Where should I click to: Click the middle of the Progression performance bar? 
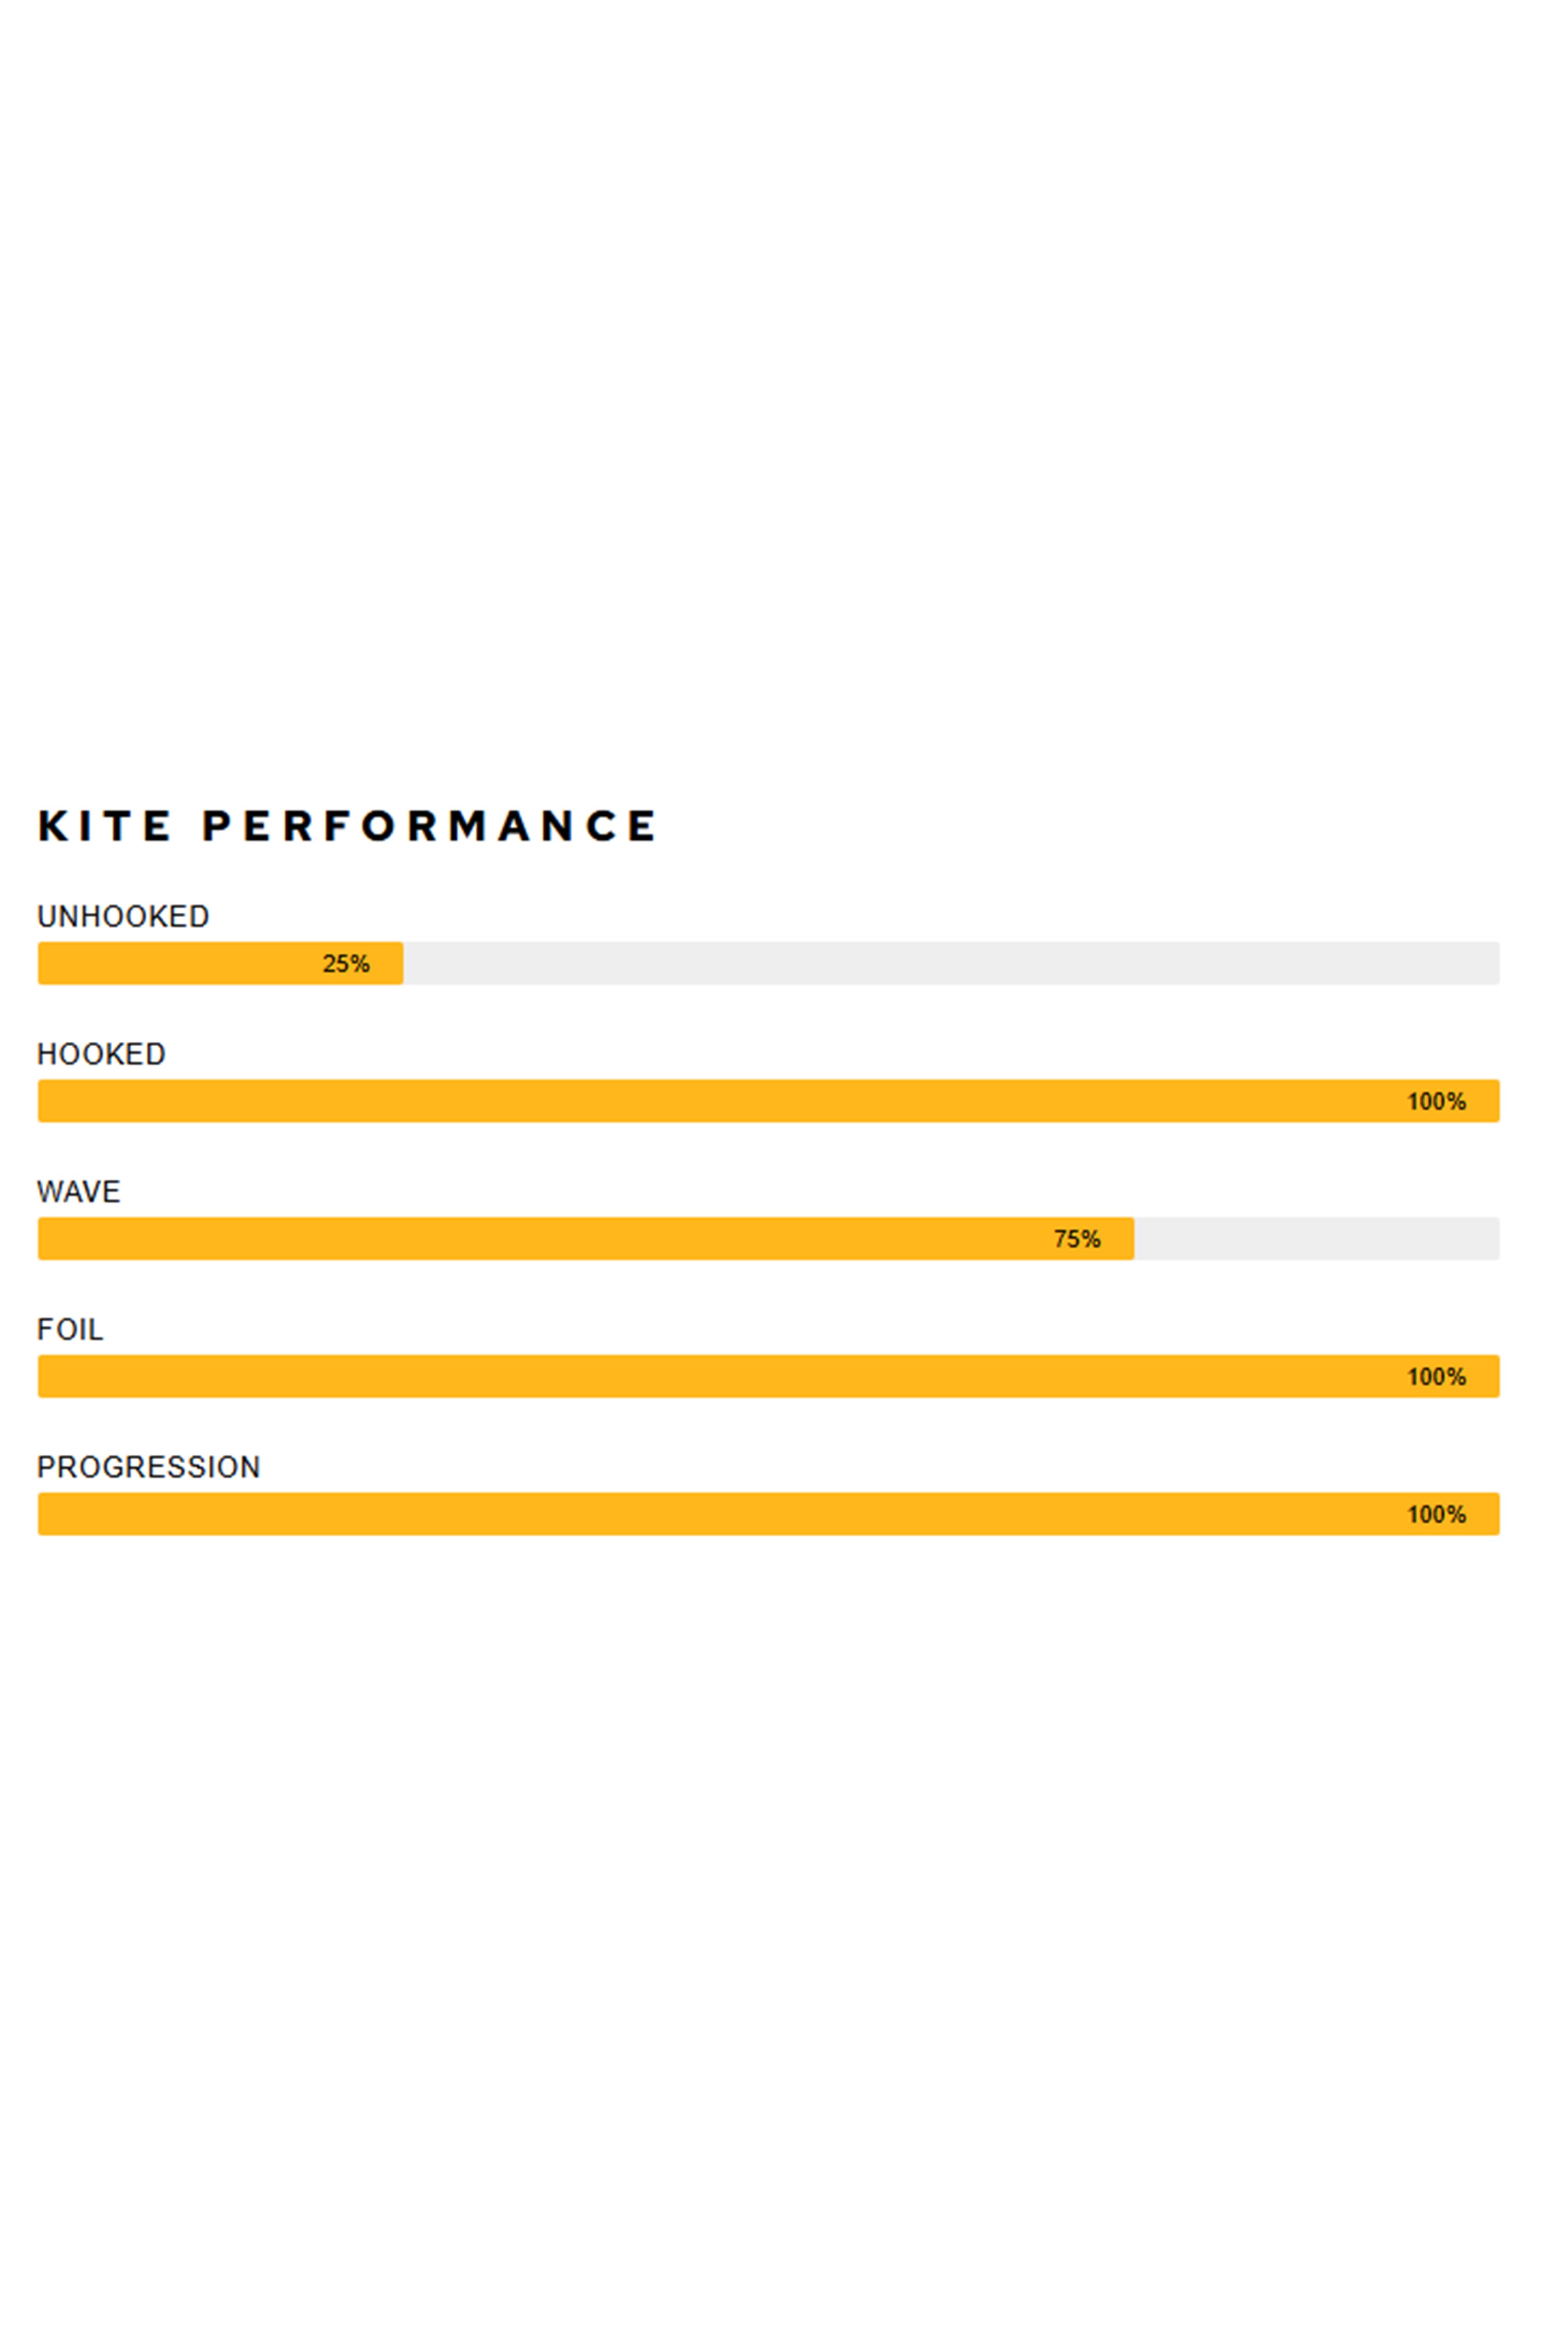point(768,1514)
